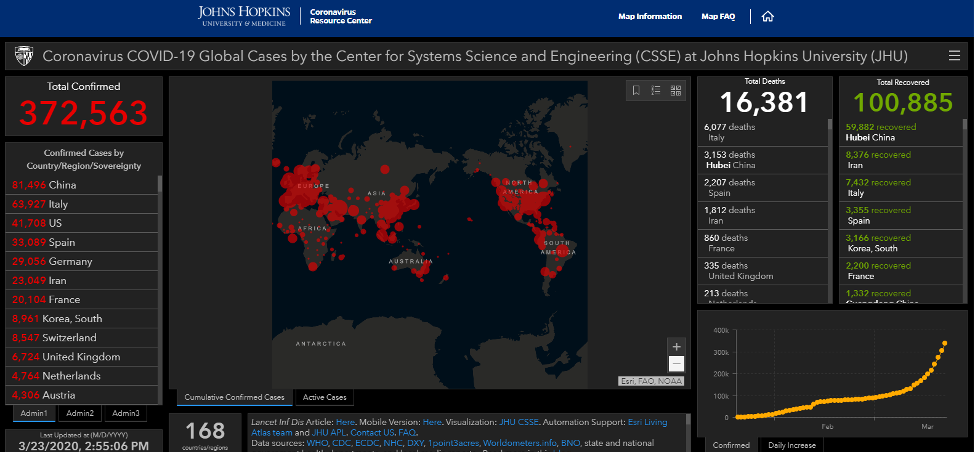Click the 3,153 deaths Hubei China row
The image size is (974, 452).
click(763, 160)
